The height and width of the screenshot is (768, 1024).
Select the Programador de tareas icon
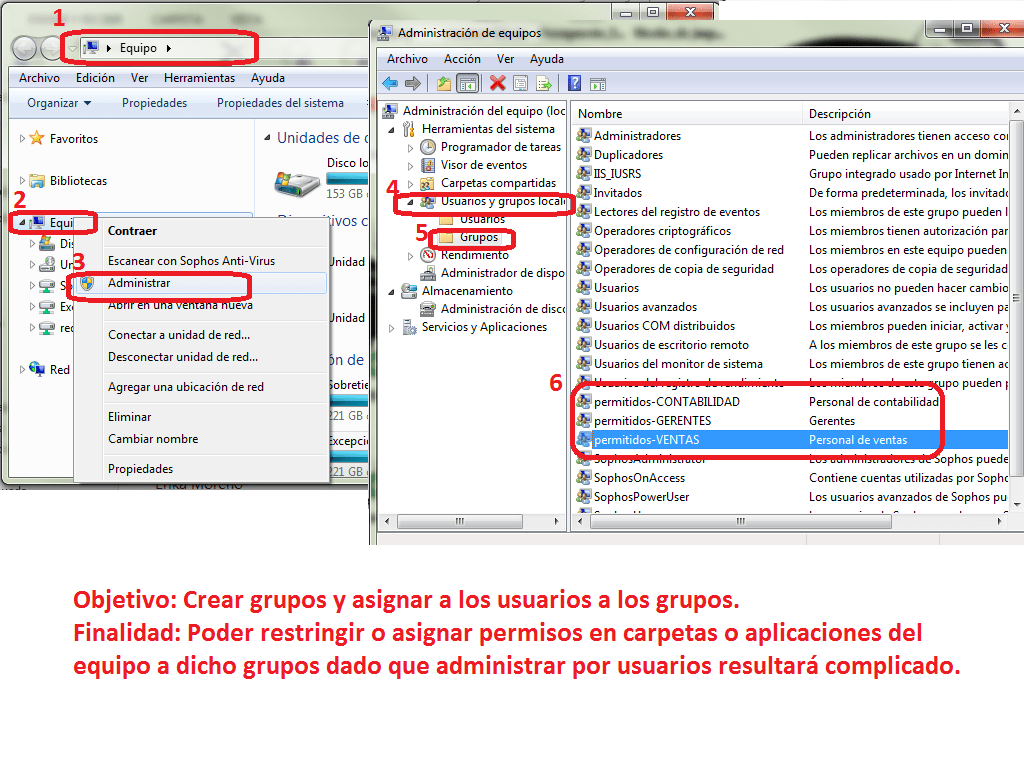[429, 146]
